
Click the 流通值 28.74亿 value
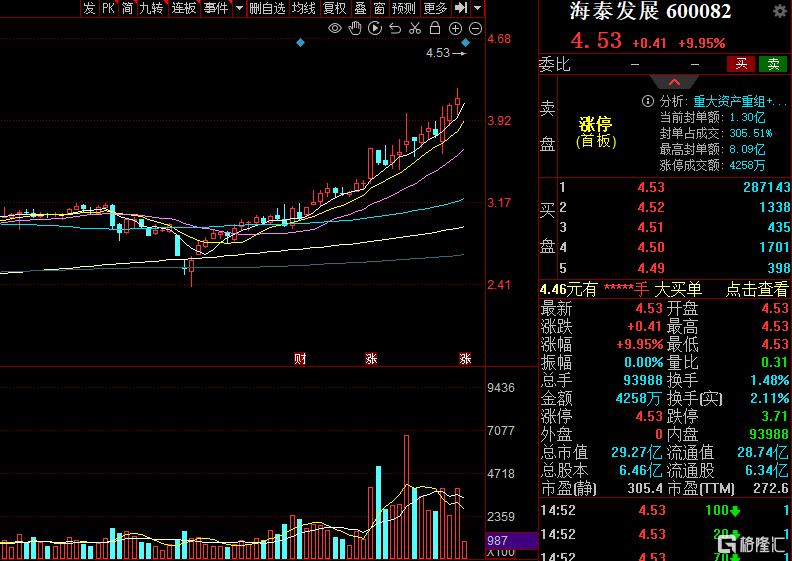click(762, 452)
